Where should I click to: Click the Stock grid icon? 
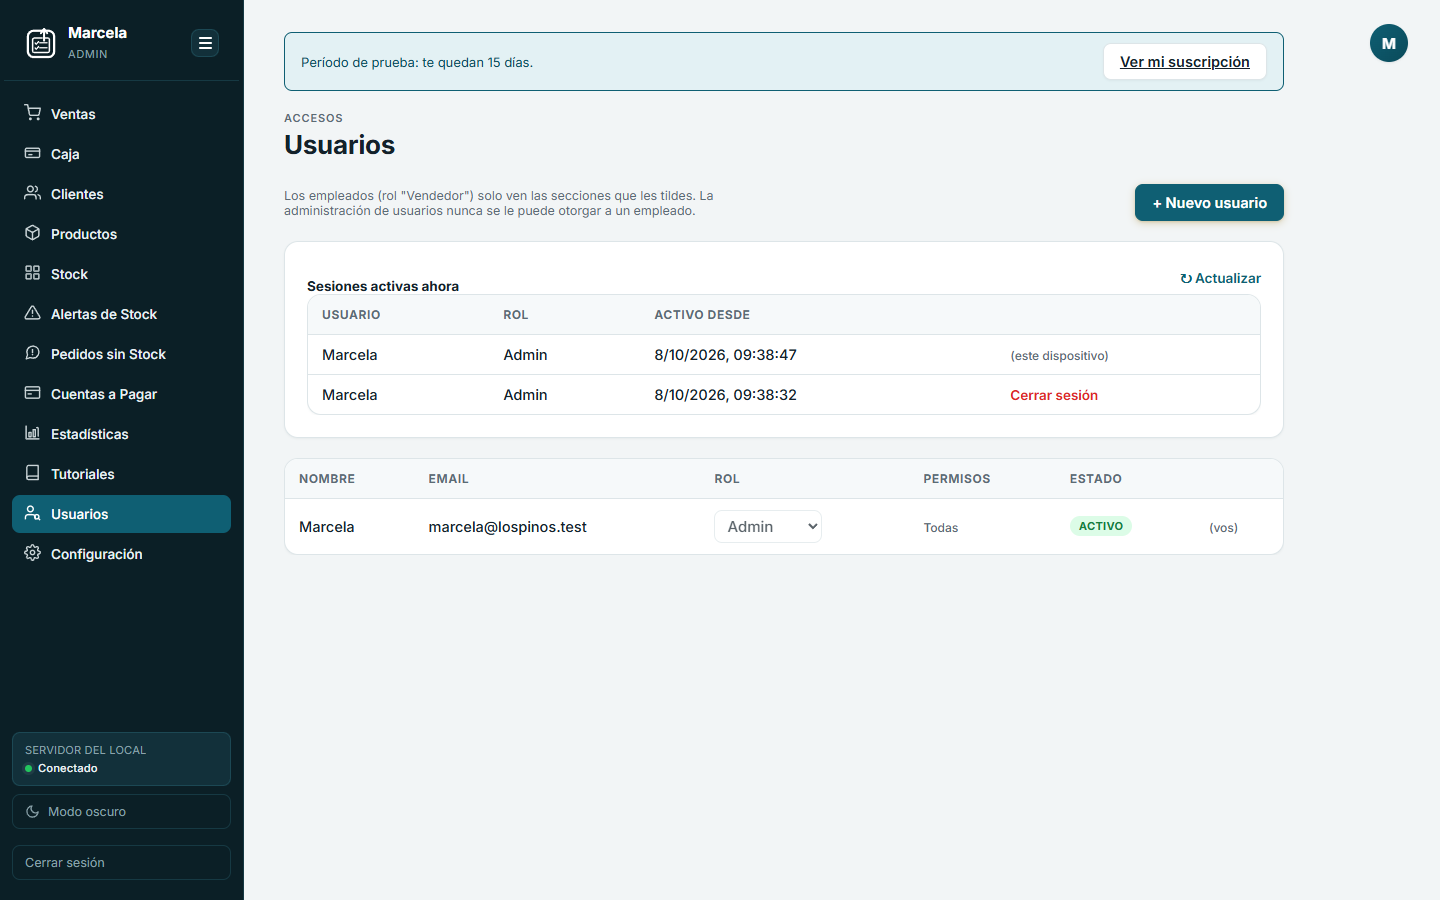click(33, 273)
